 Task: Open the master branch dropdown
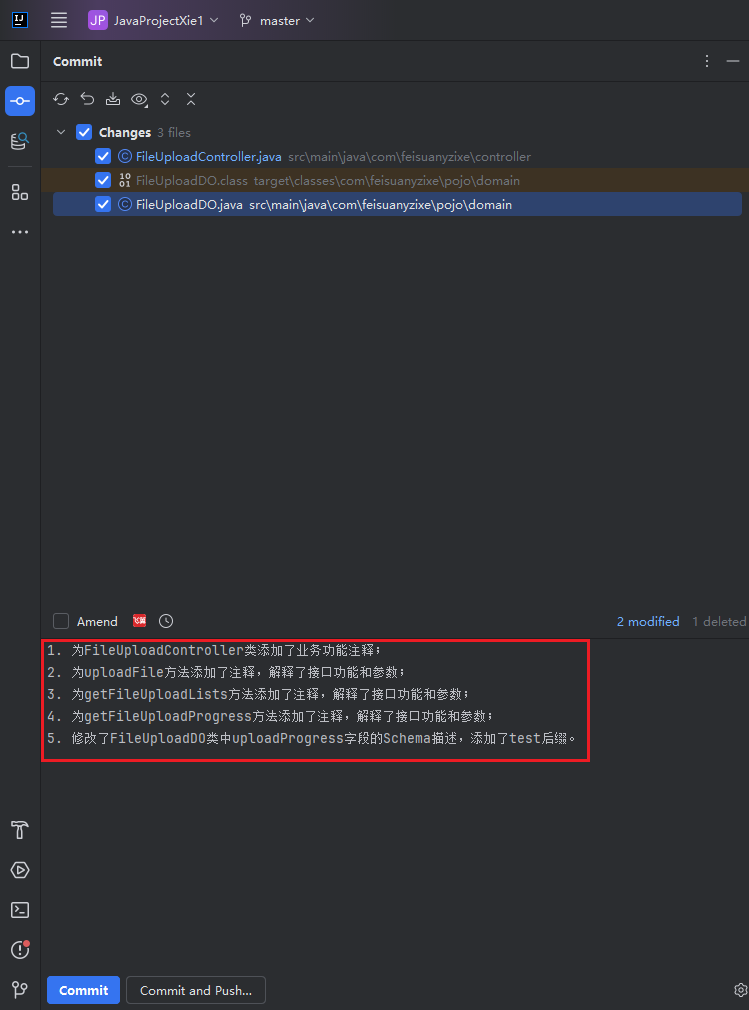(x=277, y=20)
